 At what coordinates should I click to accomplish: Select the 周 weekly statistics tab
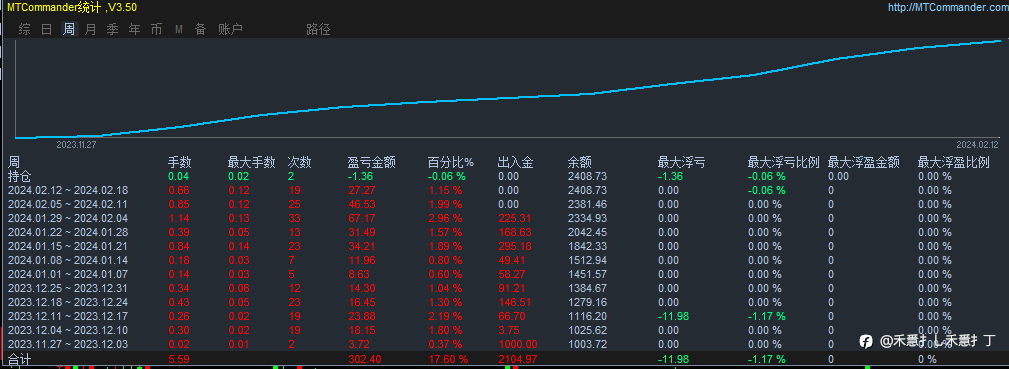pos(69,30)
